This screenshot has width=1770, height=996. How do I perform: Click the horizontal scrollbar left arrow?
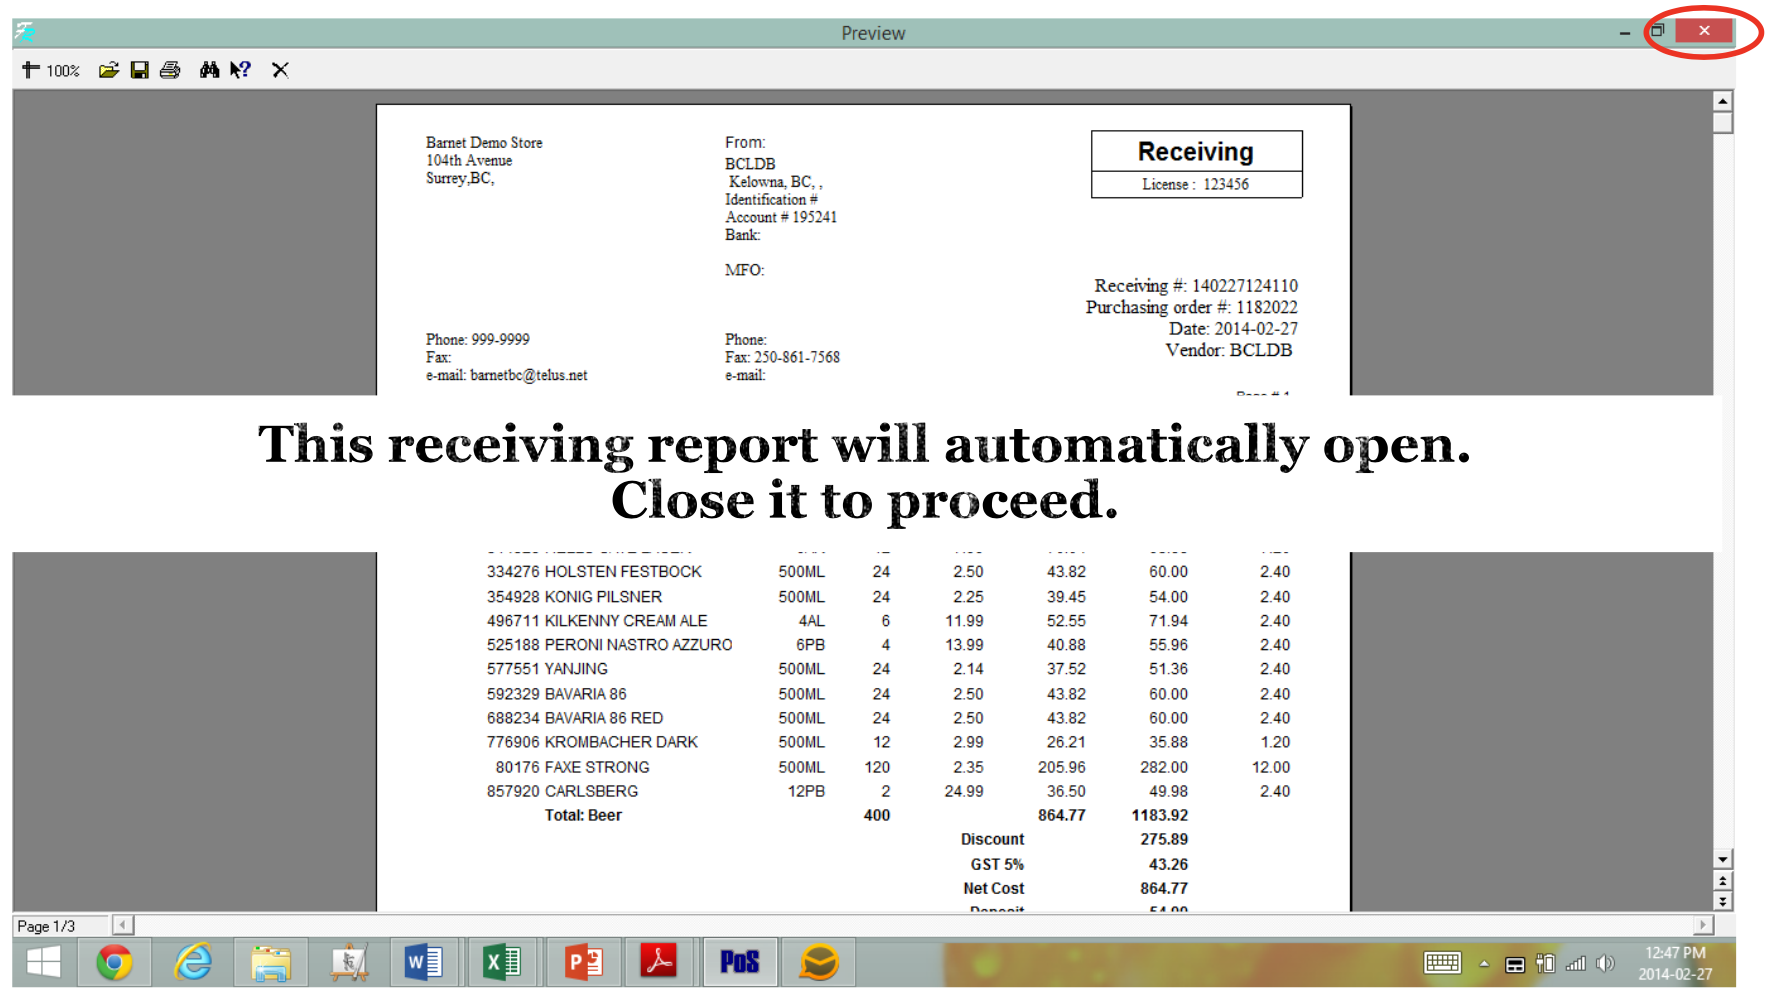pyautogui.click(x=123, y=925)
